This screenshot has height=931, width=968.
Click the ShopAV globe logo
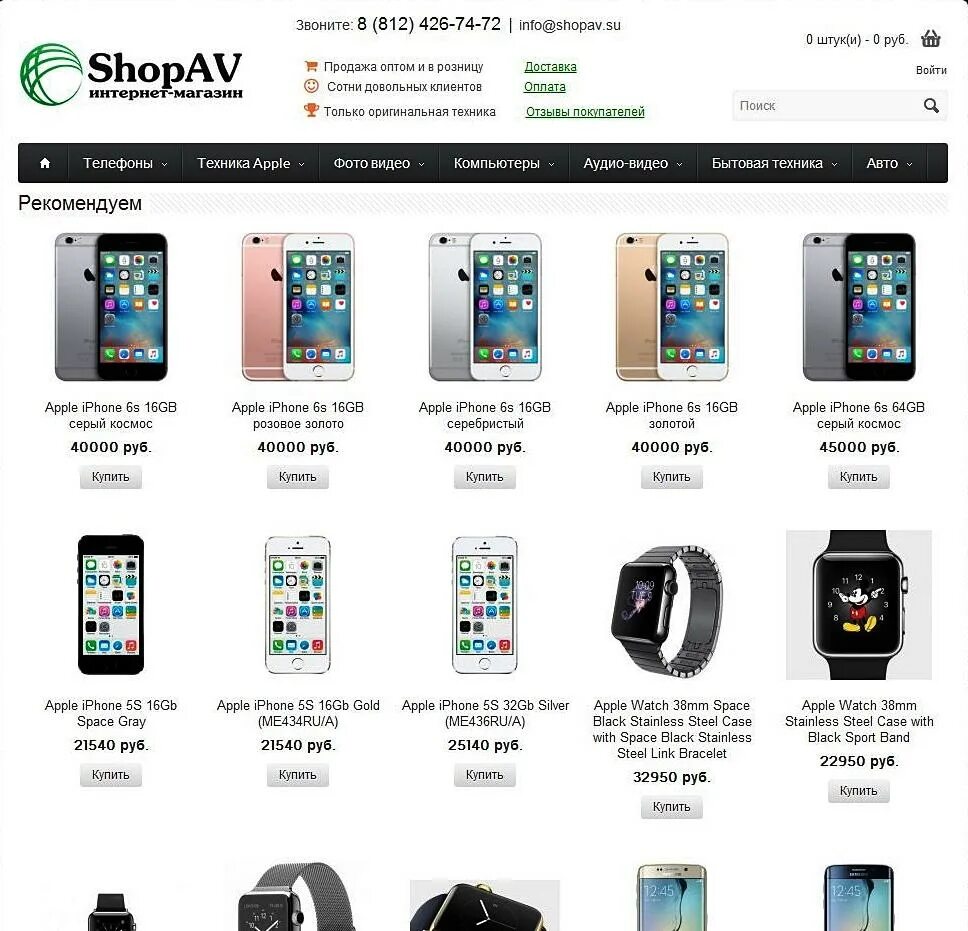tap(51, 74)
